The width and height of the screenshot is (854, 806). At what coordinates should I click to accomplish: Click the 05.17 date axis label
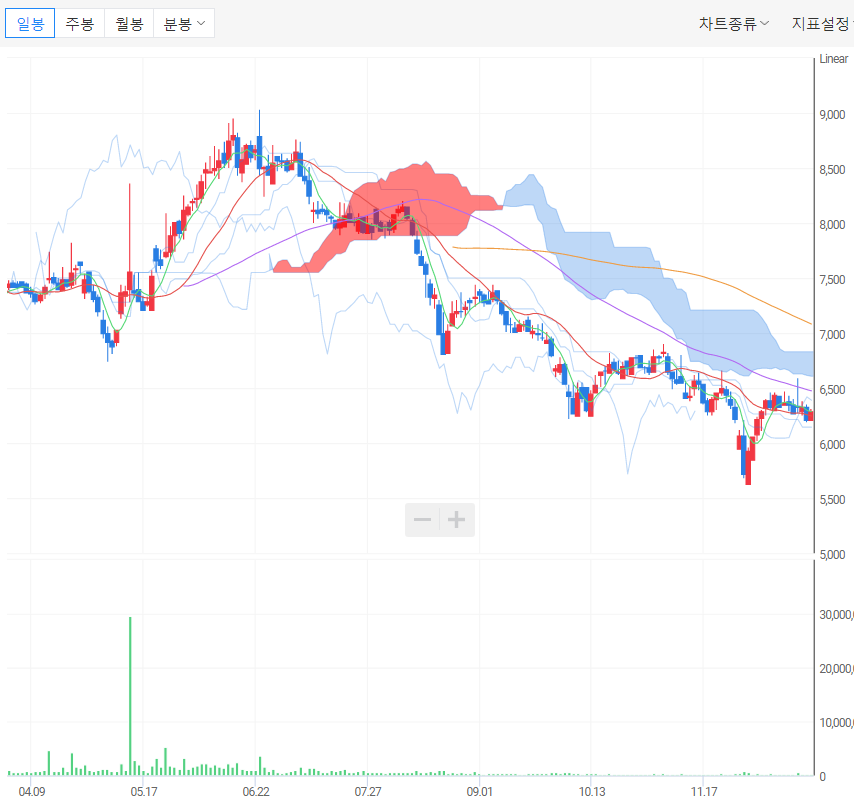click(144, 791)
